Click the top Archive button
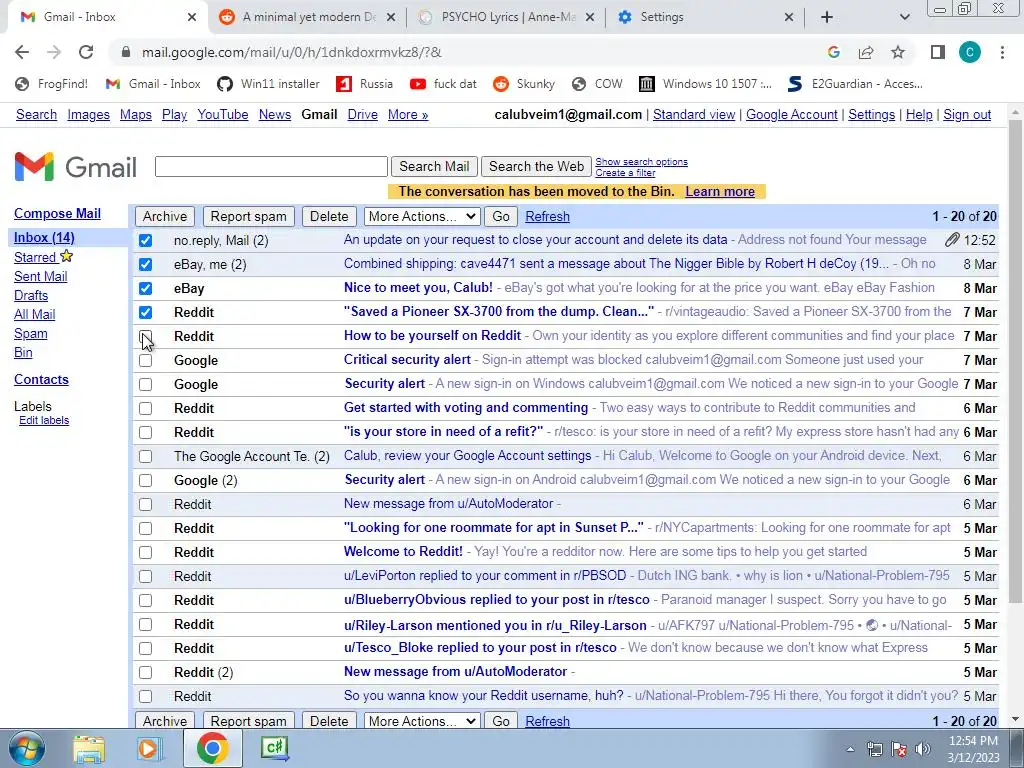This screenshot has width=1024, height=768. pos(165,216)
